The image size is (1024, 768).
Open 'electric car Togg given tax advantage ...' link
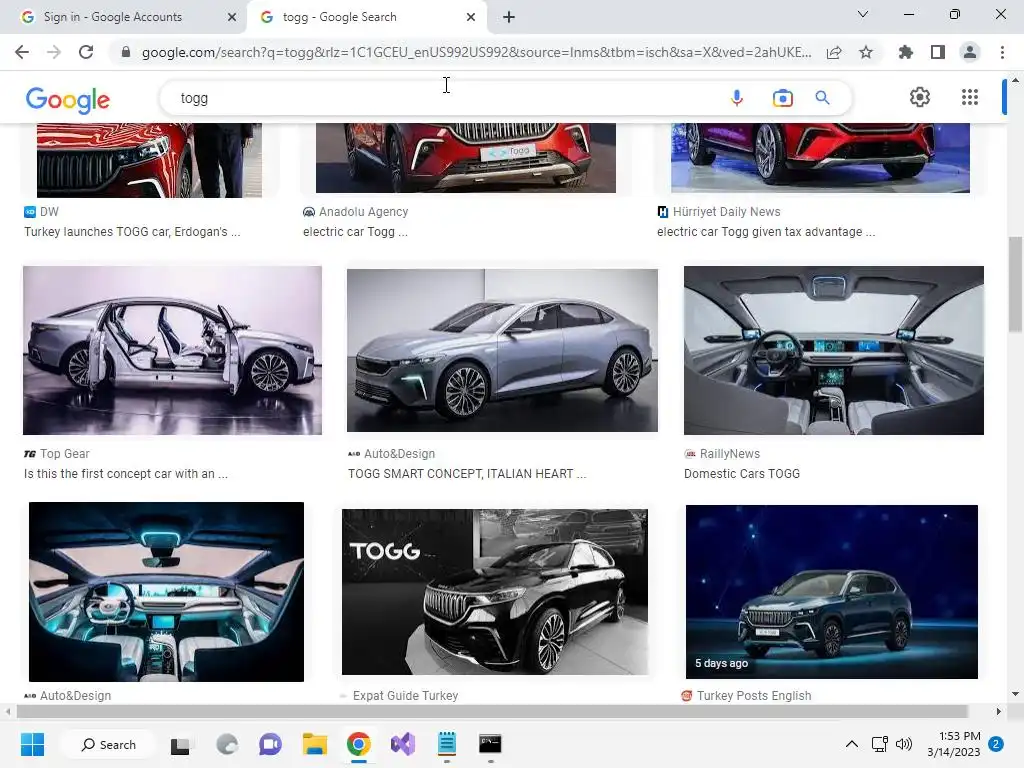point(766,232)
